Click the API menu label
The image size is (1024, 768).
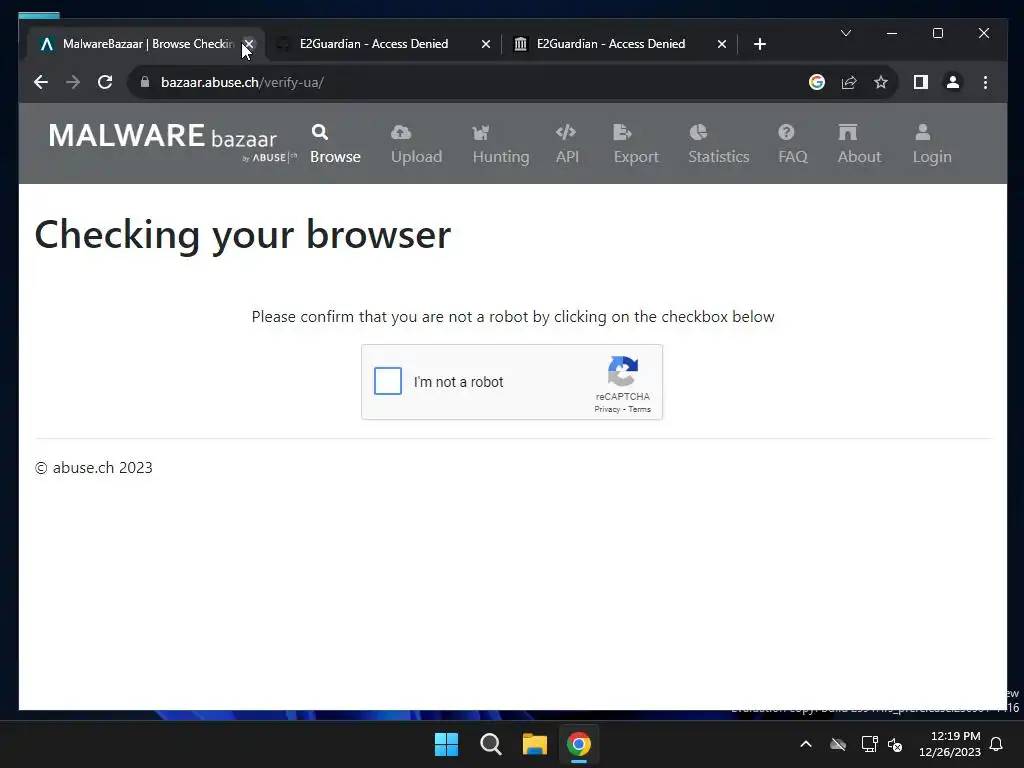567,157
